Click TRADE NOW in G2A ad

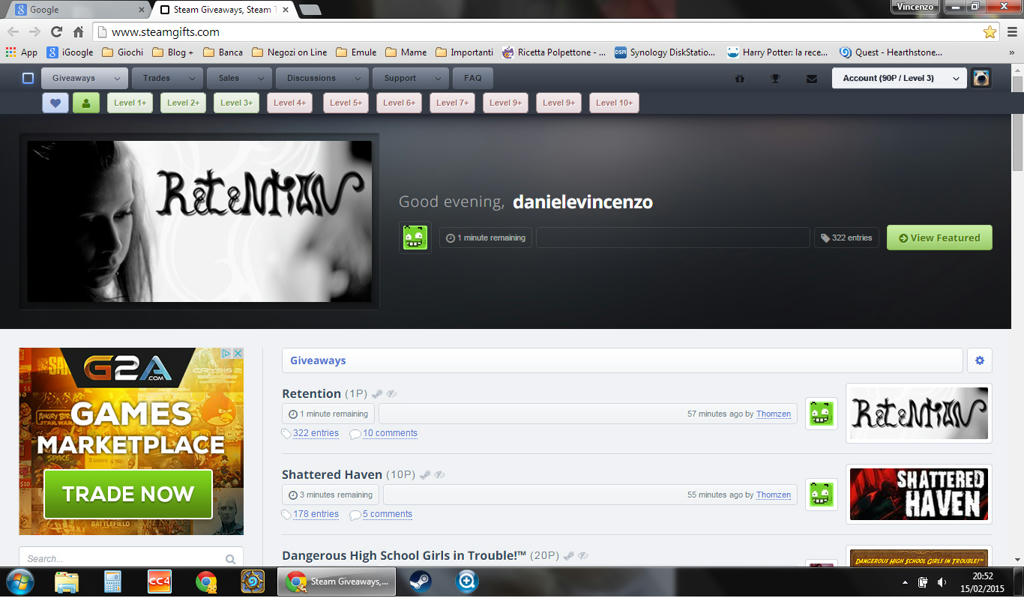(128, 494)
